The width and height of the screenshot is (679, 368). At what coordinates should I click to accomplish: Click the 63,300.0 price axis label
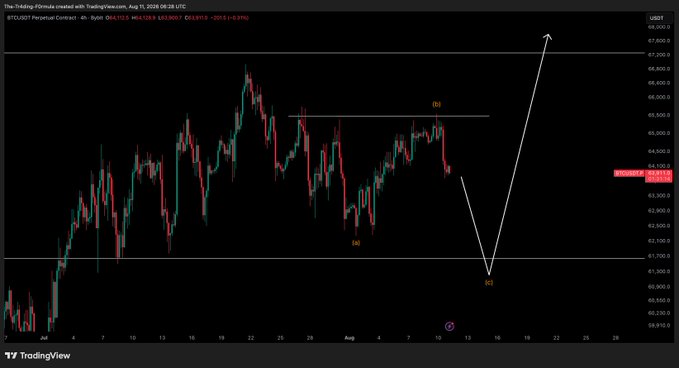click(659, 196)
